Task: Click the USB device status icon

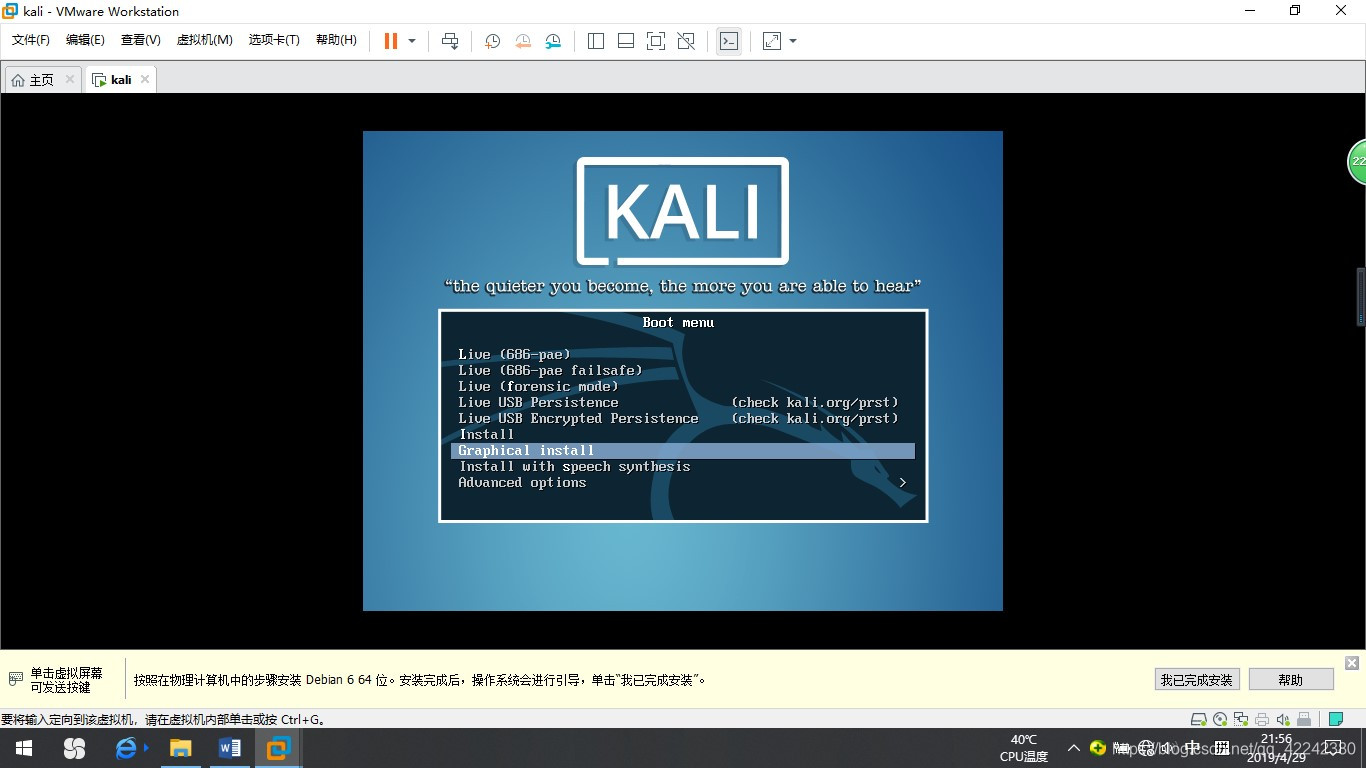Action: [1304, 719]
